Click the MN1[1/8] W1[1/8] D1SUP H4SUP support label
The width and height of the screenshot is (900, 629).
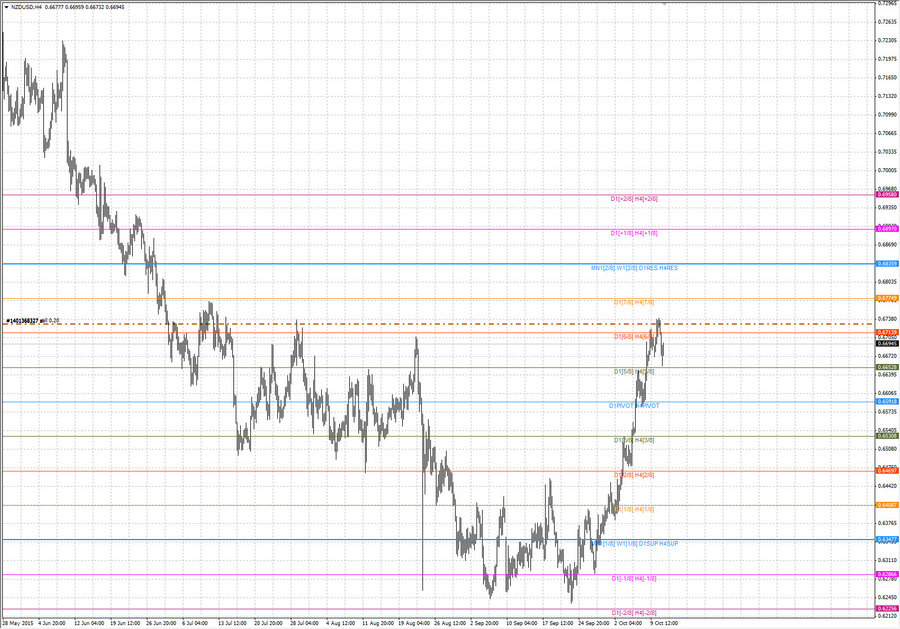coord(634,544)
